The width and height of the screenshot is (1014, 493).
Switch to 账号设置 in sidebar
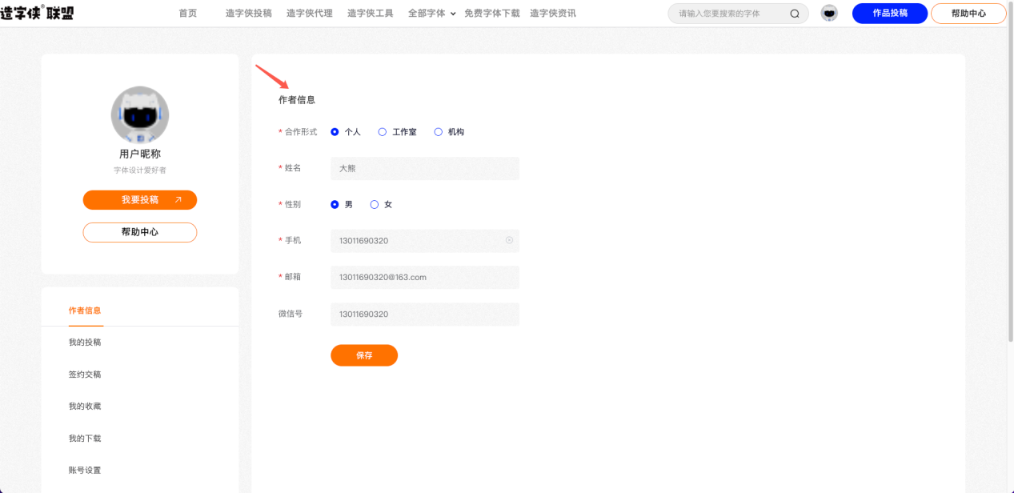click(85, 470)
